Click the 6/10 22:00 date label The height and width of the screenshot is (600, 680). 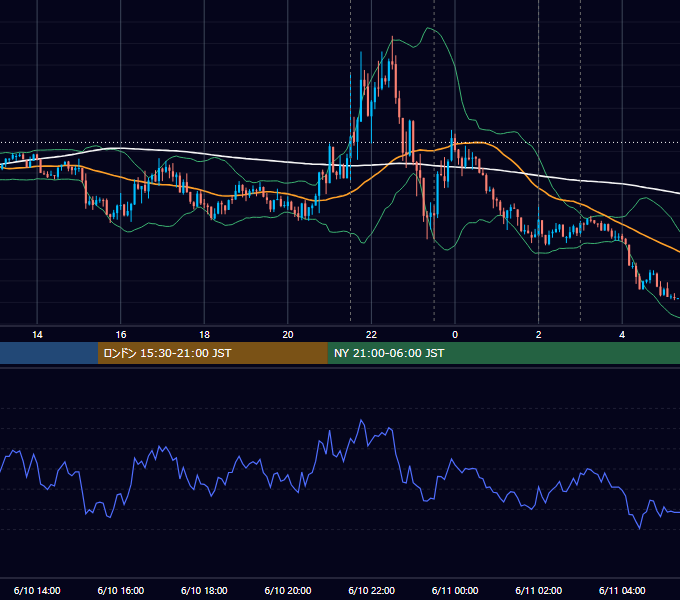371,590
